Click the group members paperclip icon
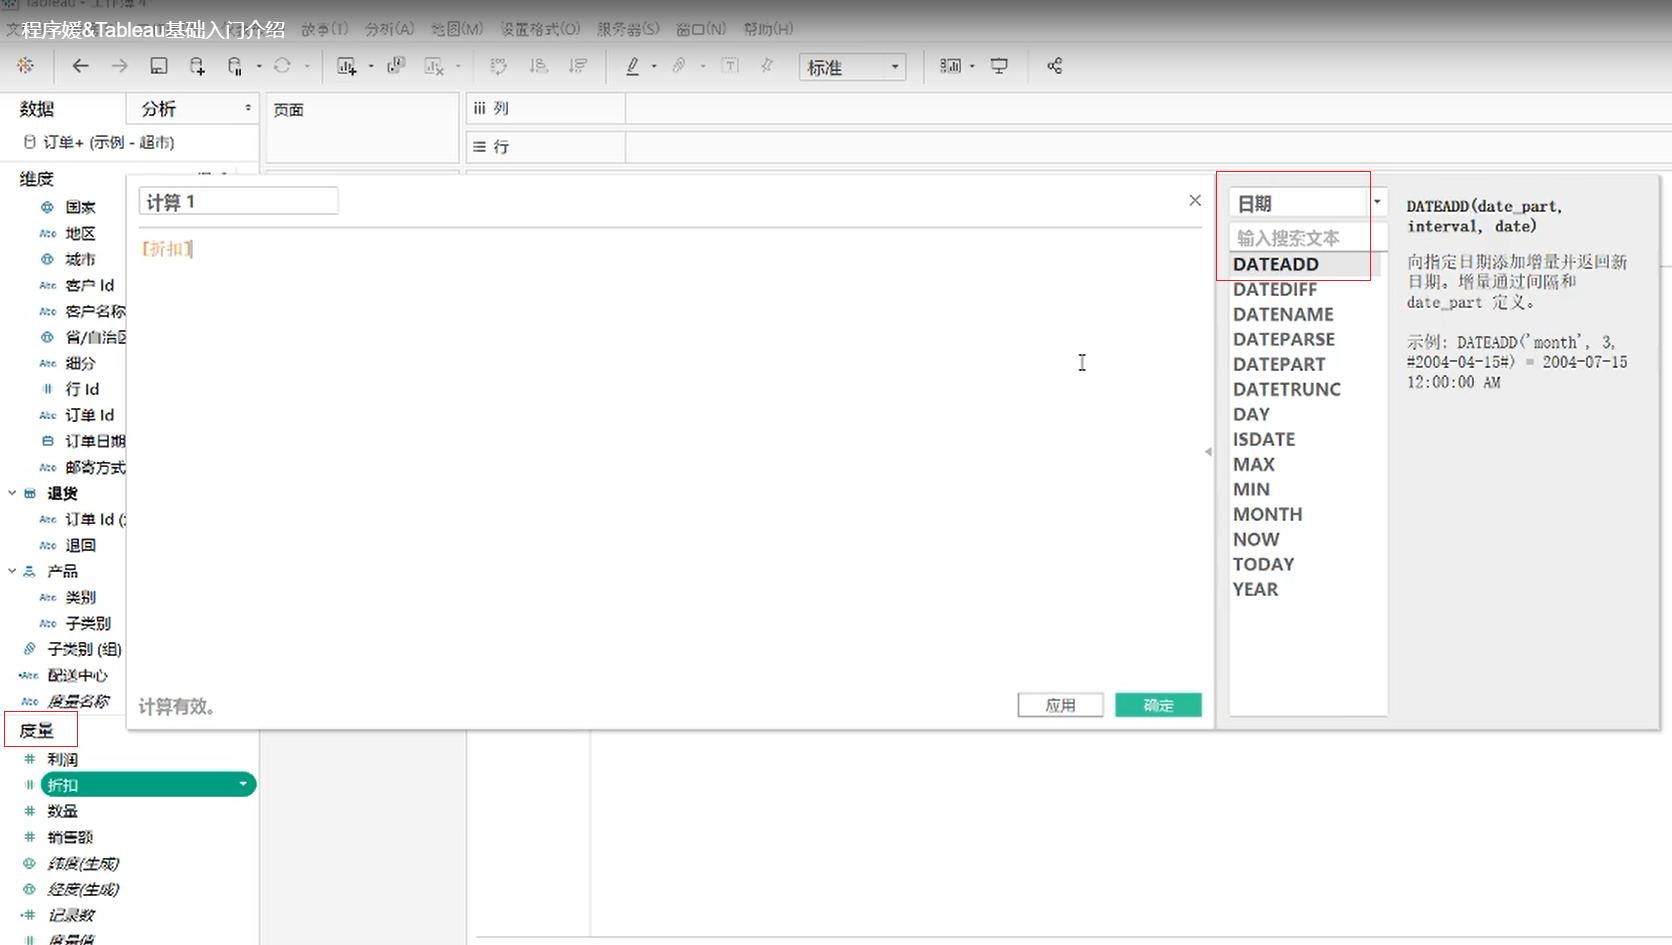The height and width of the screenshot is (945, 1672). click(x=679, y=66)
